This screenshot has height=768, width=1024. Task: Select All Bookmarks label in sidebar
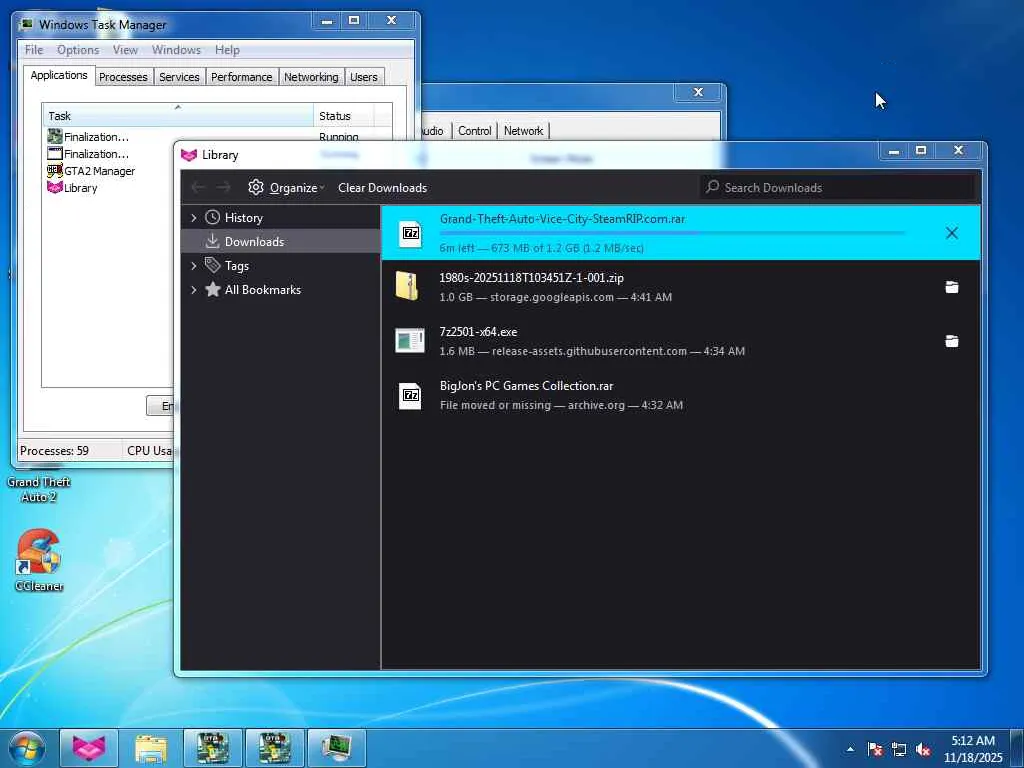click(x=263, y=290)
